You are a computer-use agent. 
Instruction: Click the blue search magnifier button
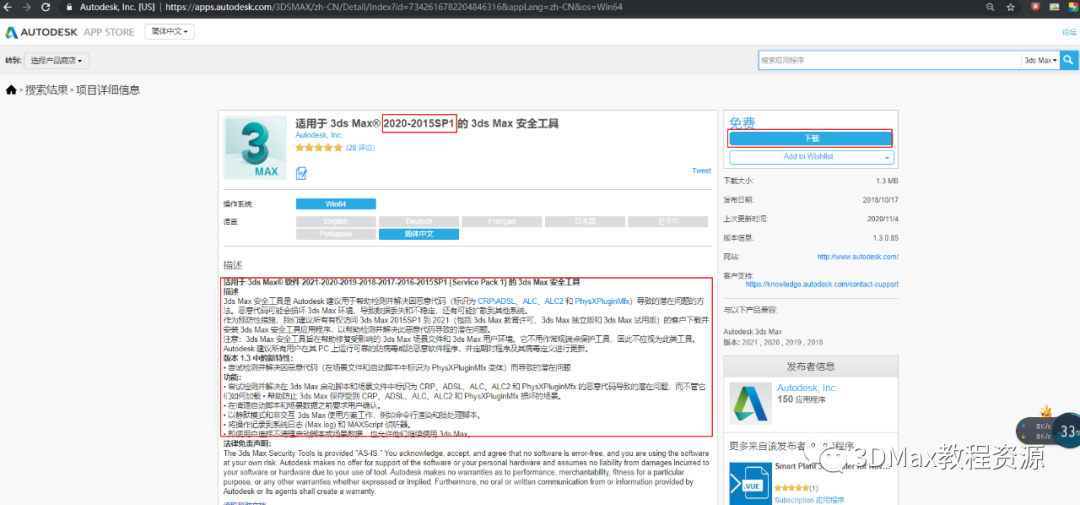coord(1068,60)
